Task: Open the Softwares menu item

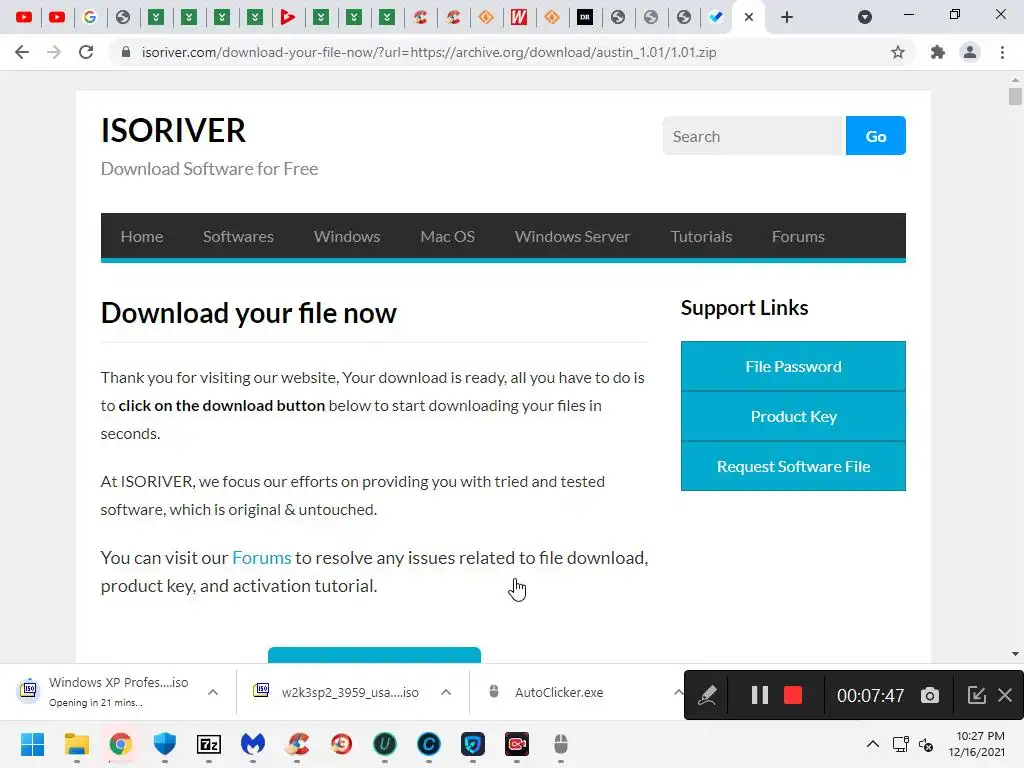Action: point(238,236)
